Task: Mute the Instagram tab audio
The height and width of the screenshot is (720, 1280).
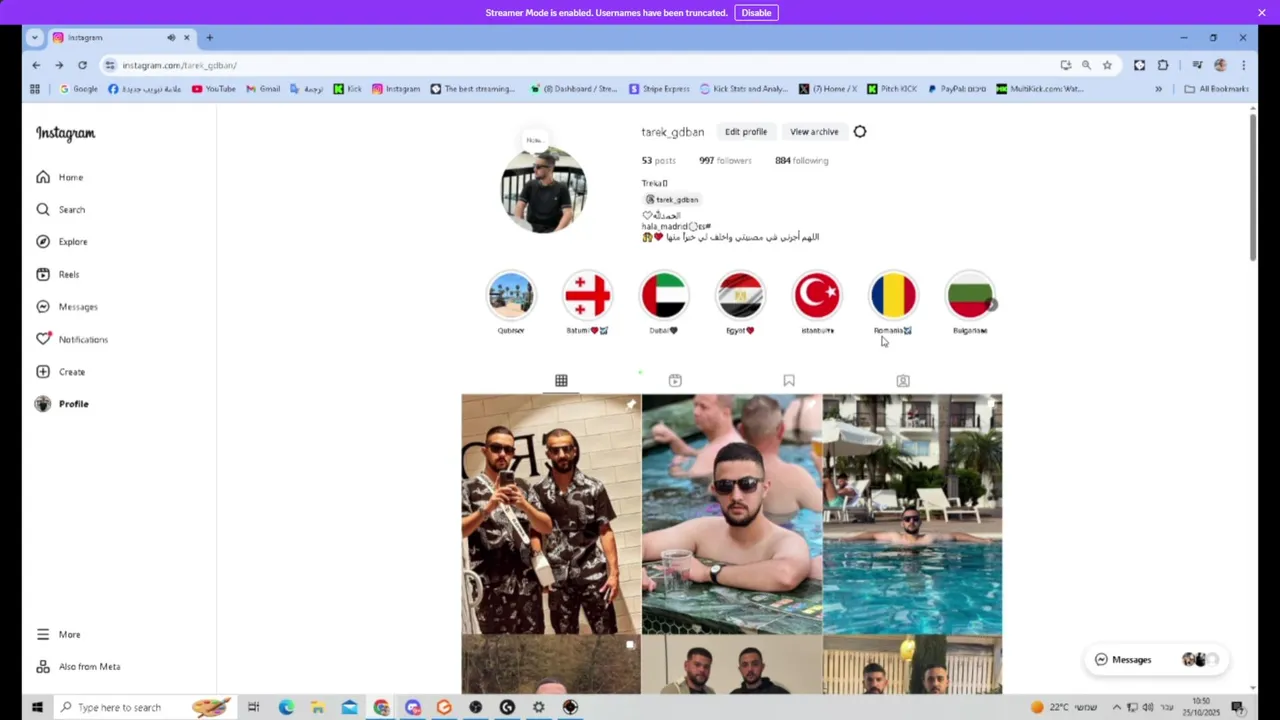Action: [x=171, y=37]
